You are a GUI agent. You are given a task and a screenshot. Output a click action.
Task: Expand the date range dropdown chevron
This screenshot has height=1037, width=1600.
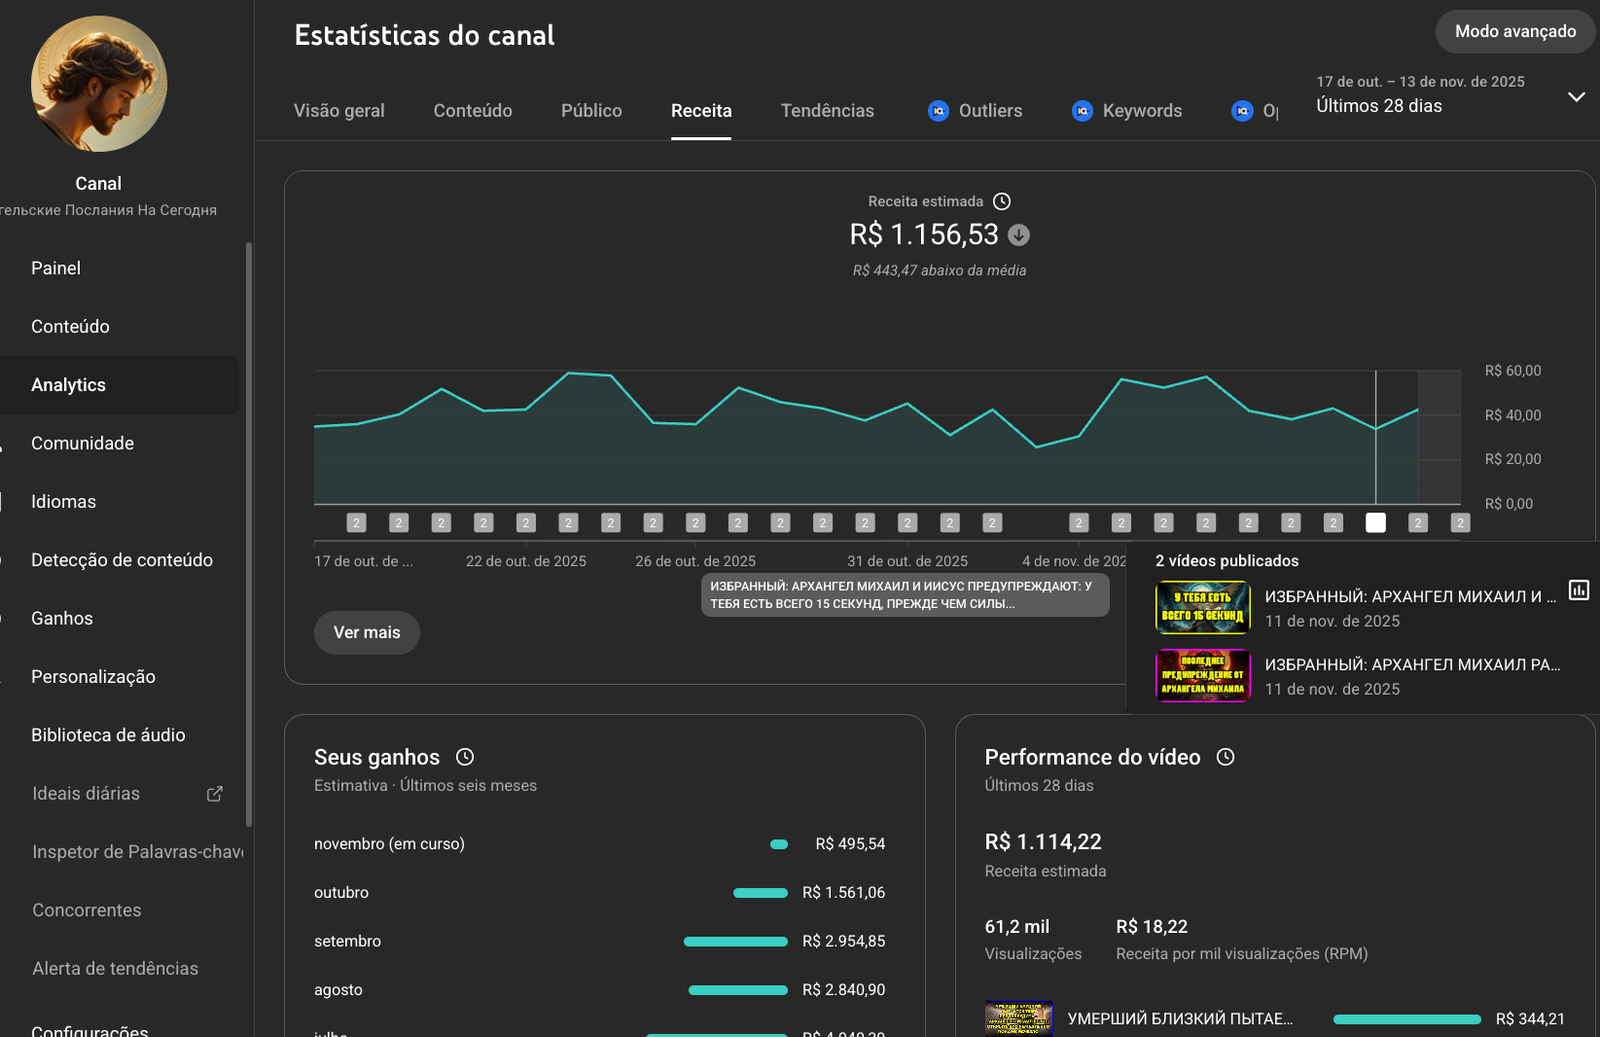1576,97
